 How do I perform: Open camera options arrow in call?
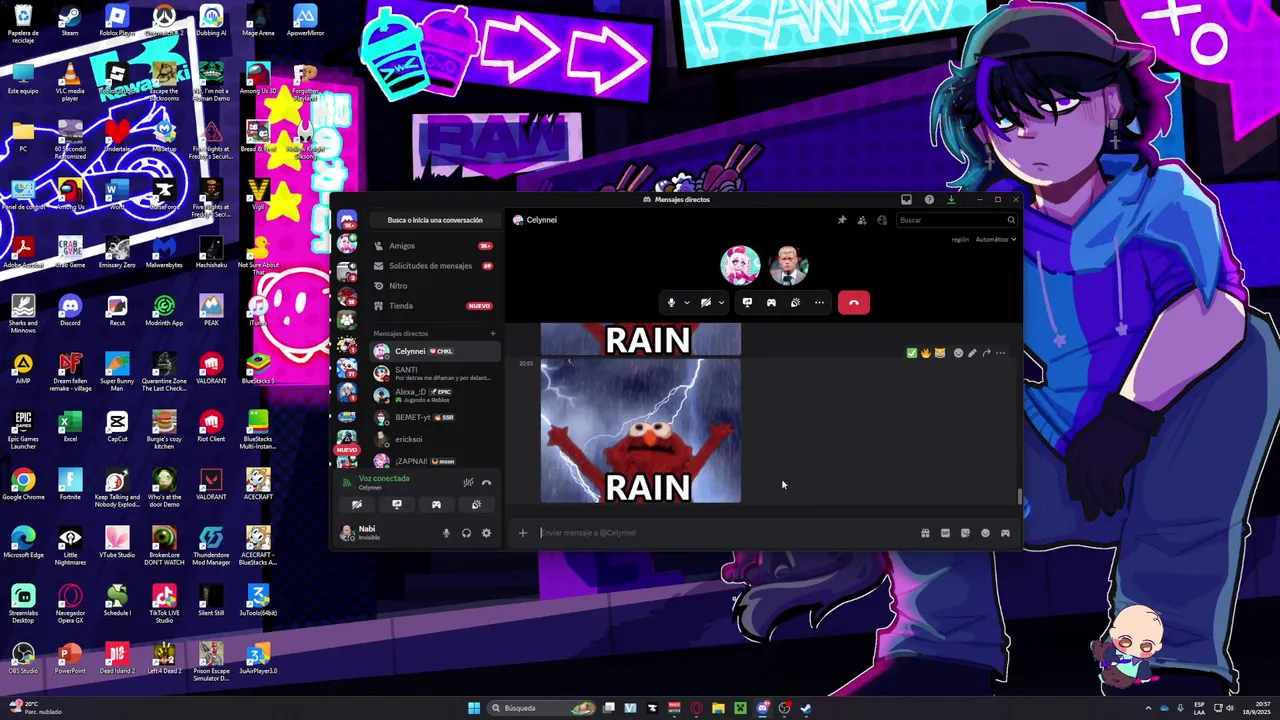(x=721, y=303)
